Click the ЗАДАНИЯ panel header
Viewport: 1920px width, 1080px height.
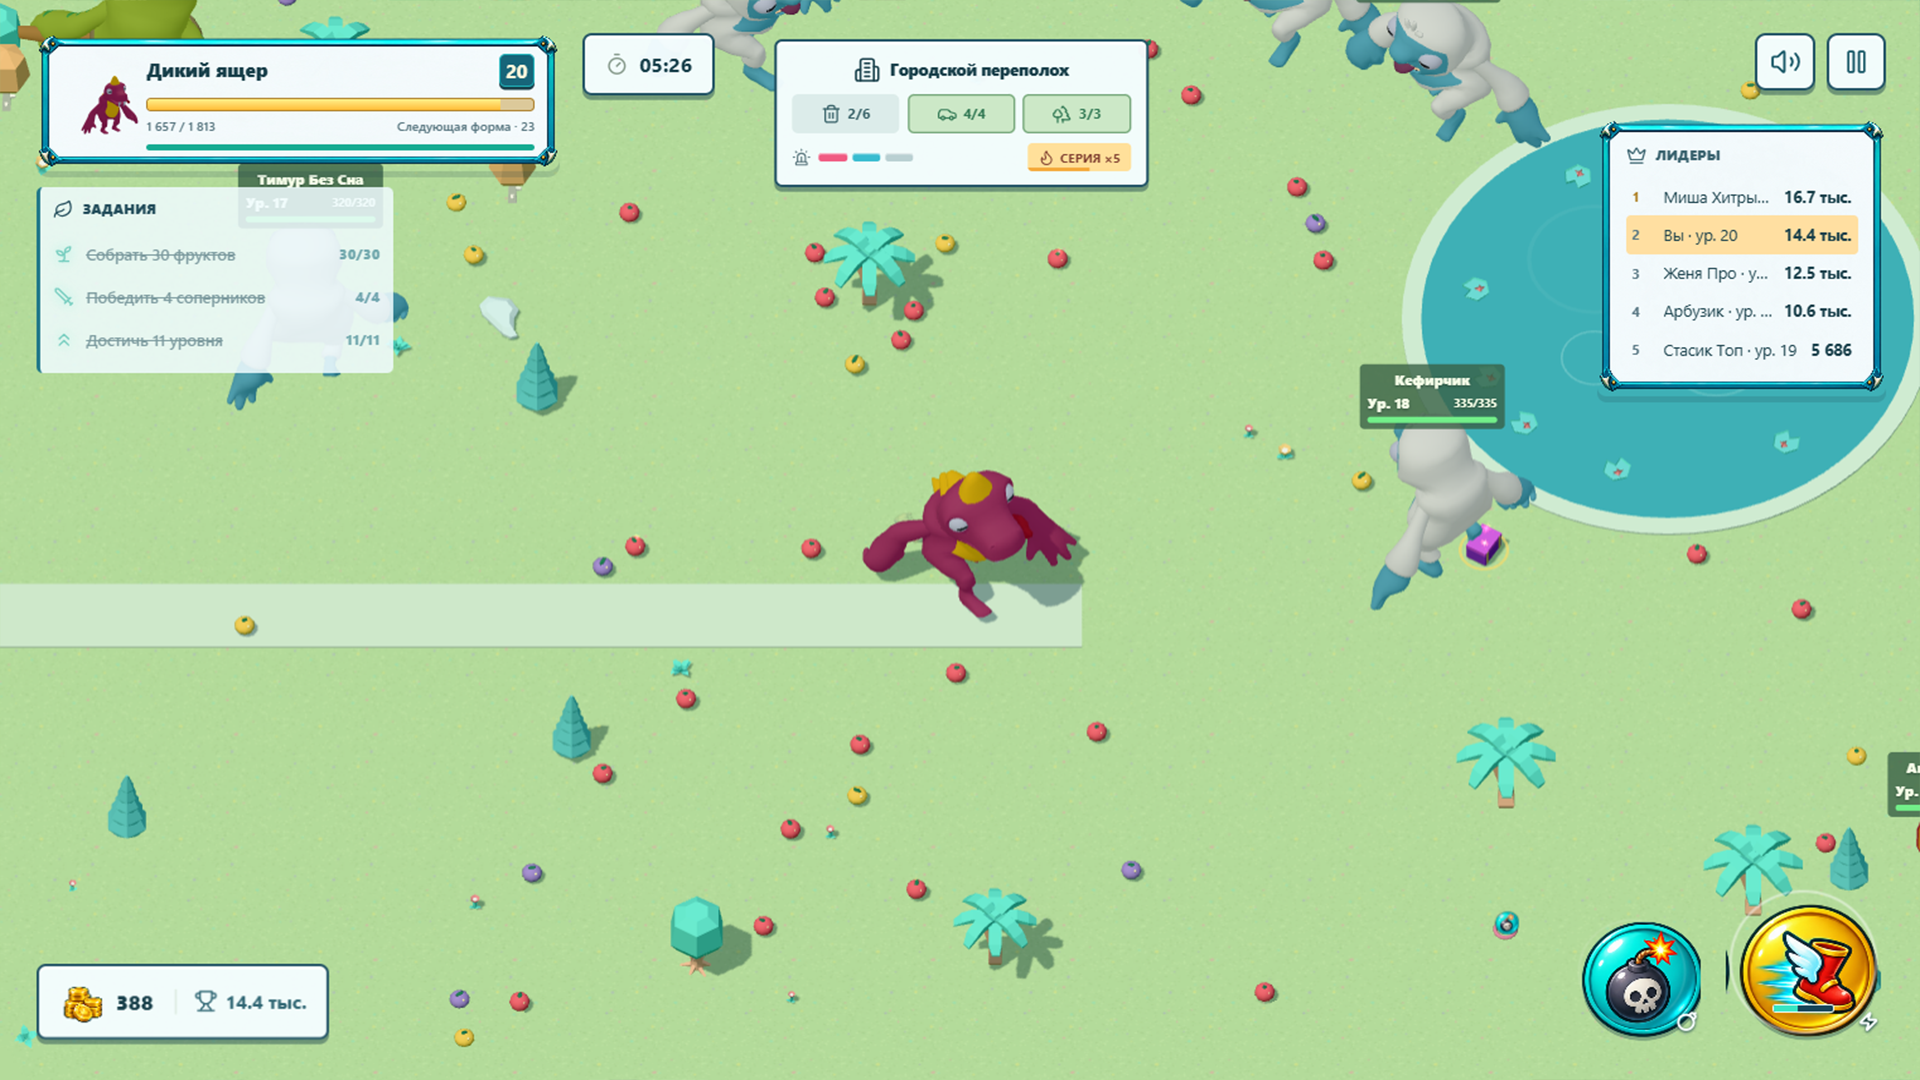pos(118,209)
